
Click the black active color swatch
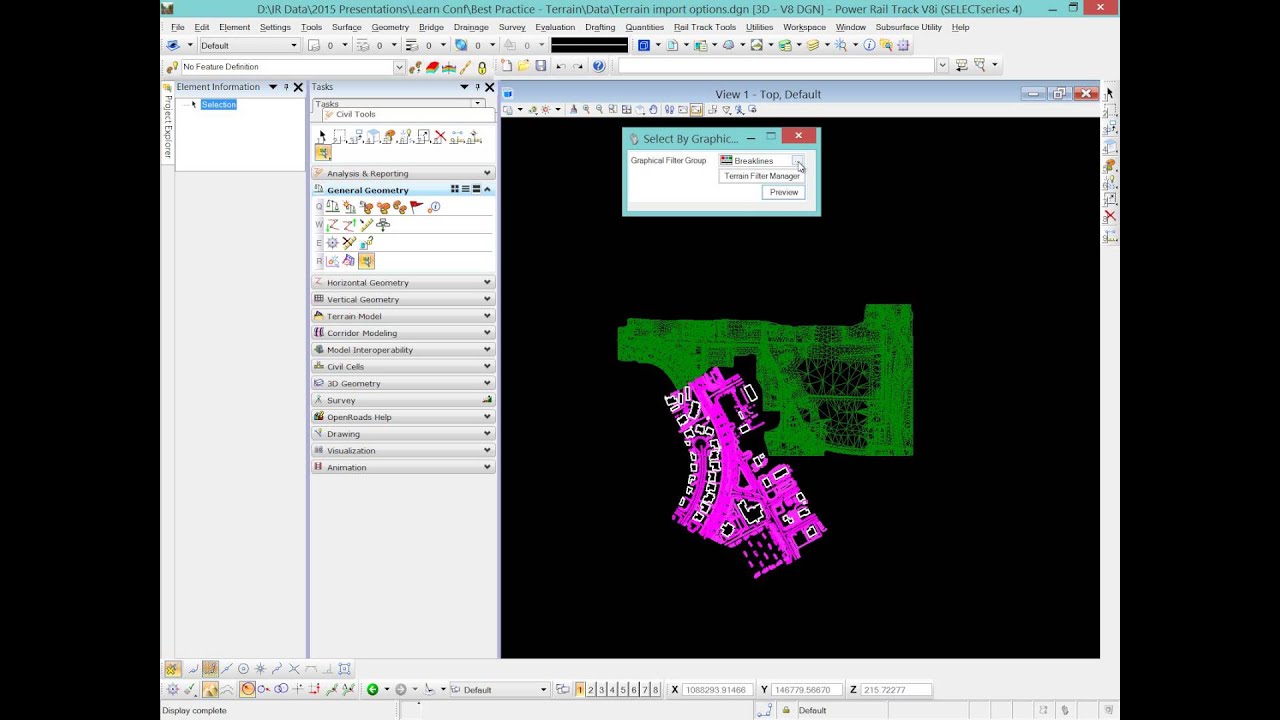(589, 45)
